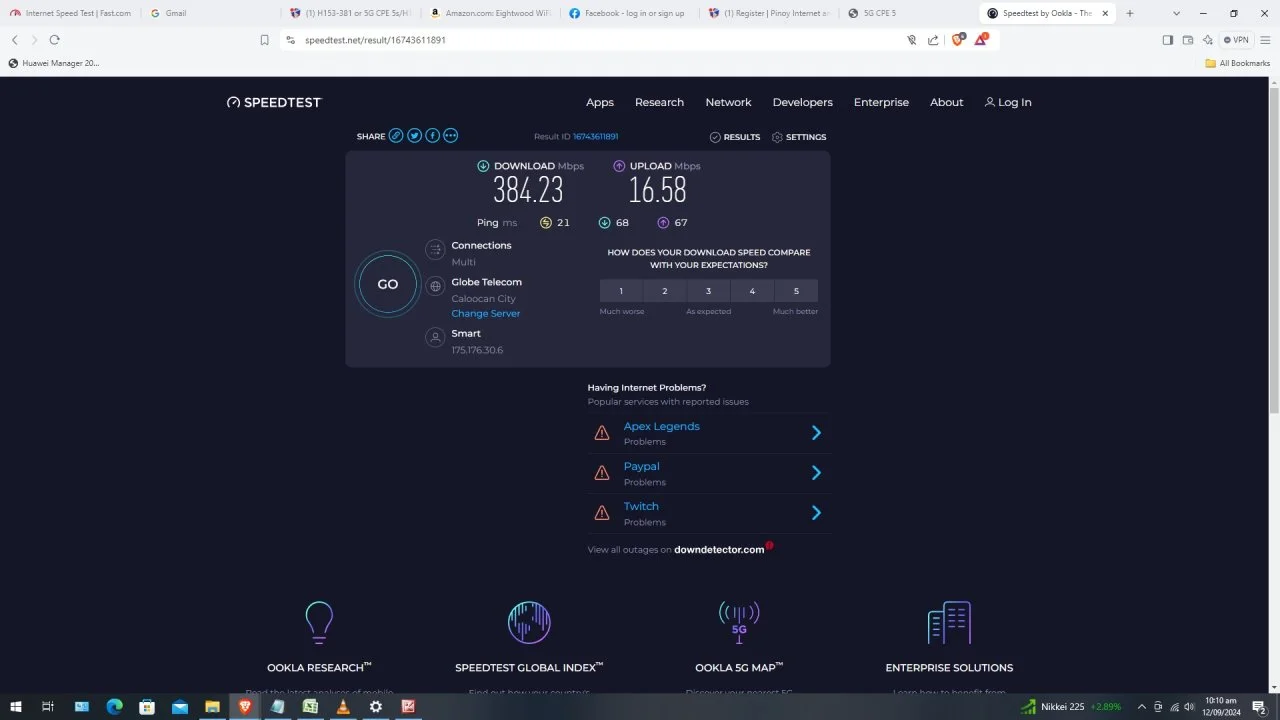The height and width of the screenshot is (720, 1280).
Task: Share result on Twitter
Action: tap(414, 136)
